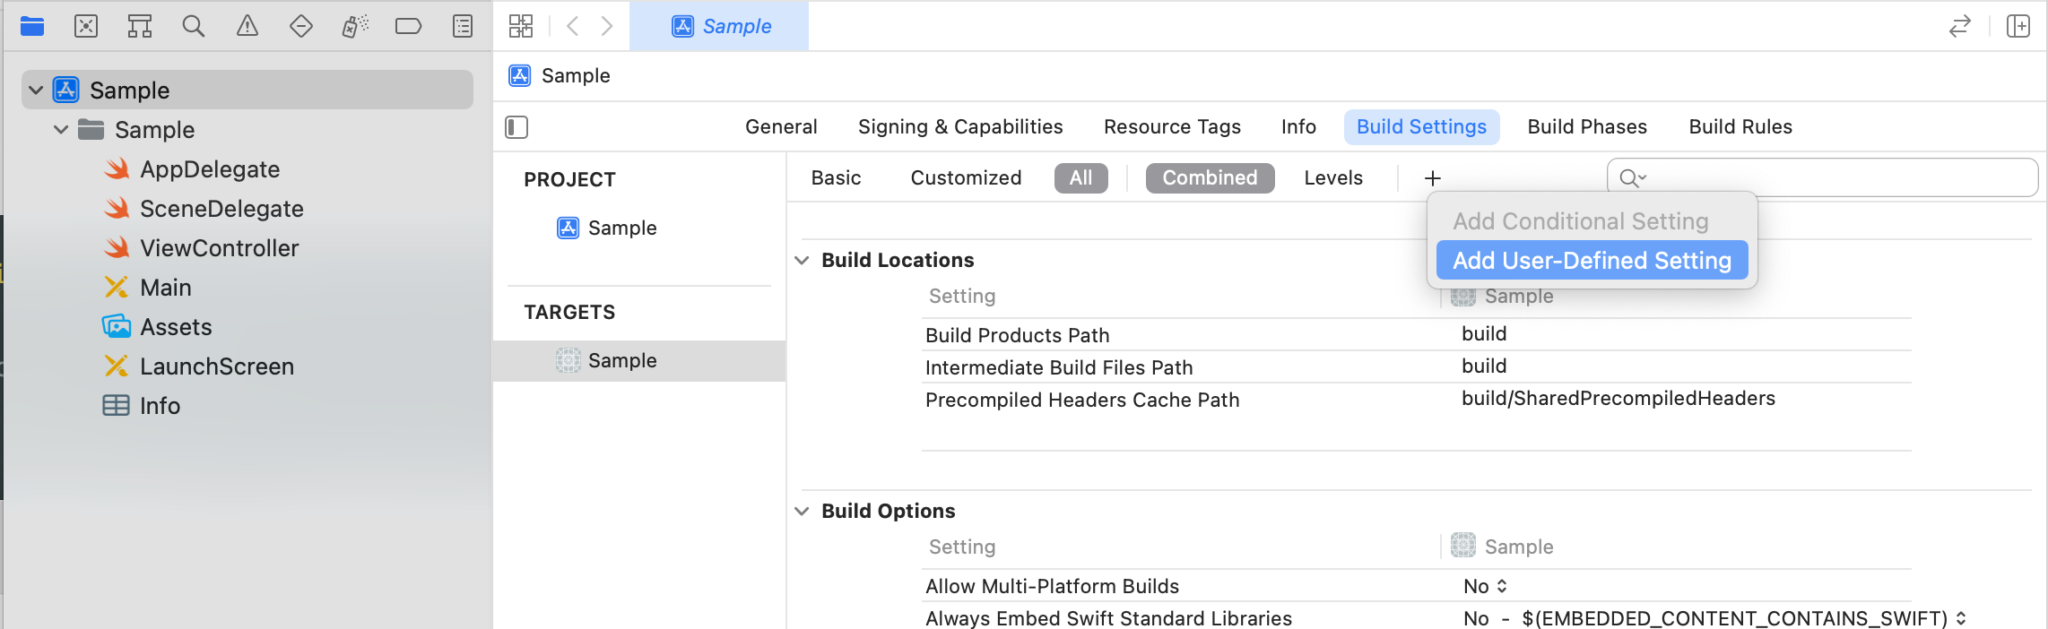Select the Source Control navigator icon
Image resolution: width=2048 pixels, height=629 pixels.
[85, 26]
